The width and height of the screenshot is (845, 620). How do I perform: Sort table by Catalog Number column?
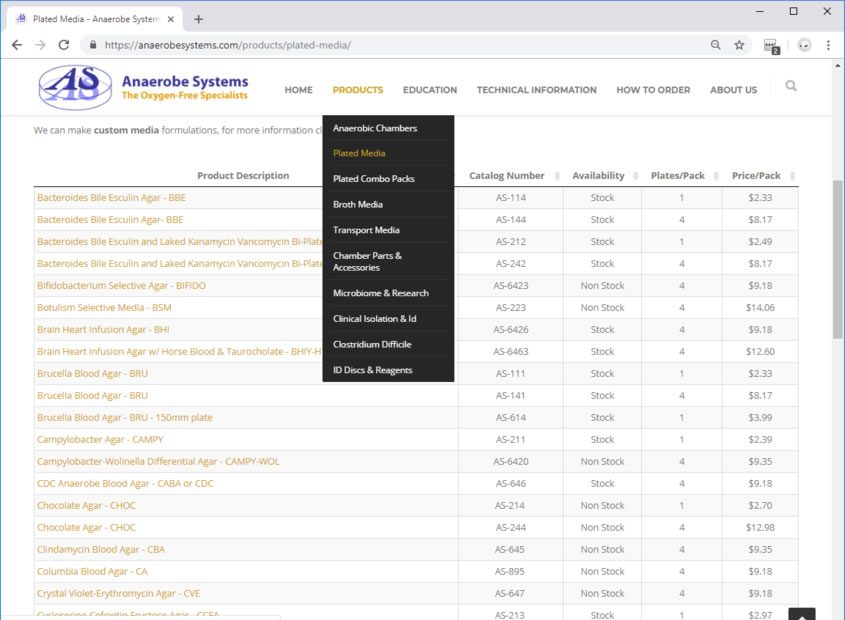pos(507,176)
